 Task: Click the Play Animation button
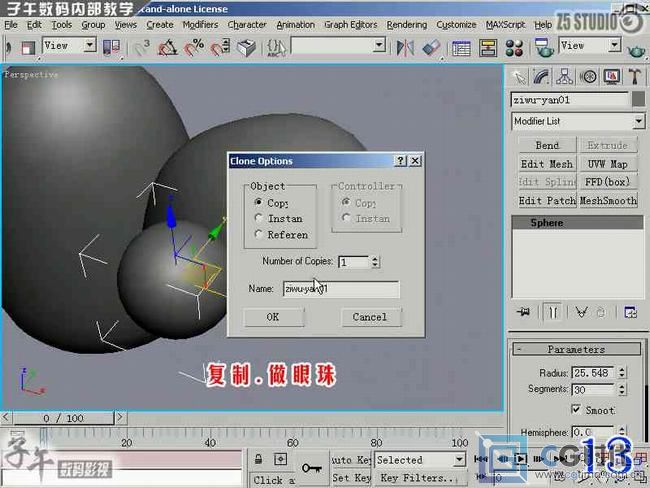(519, 459)
